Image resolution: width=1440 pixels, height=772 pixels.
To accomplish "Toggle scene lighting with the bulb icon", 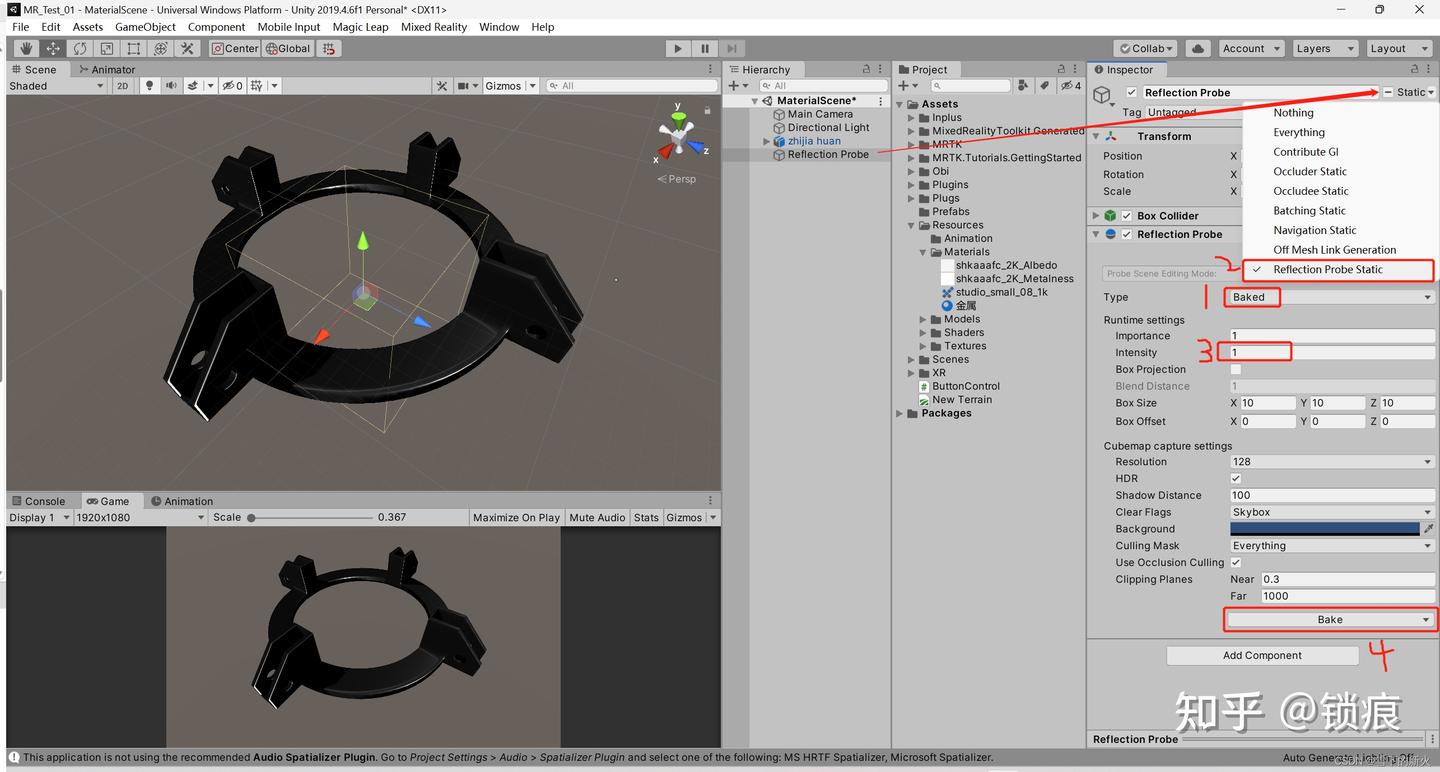I will pyautogui.click(x=150, y=86).
